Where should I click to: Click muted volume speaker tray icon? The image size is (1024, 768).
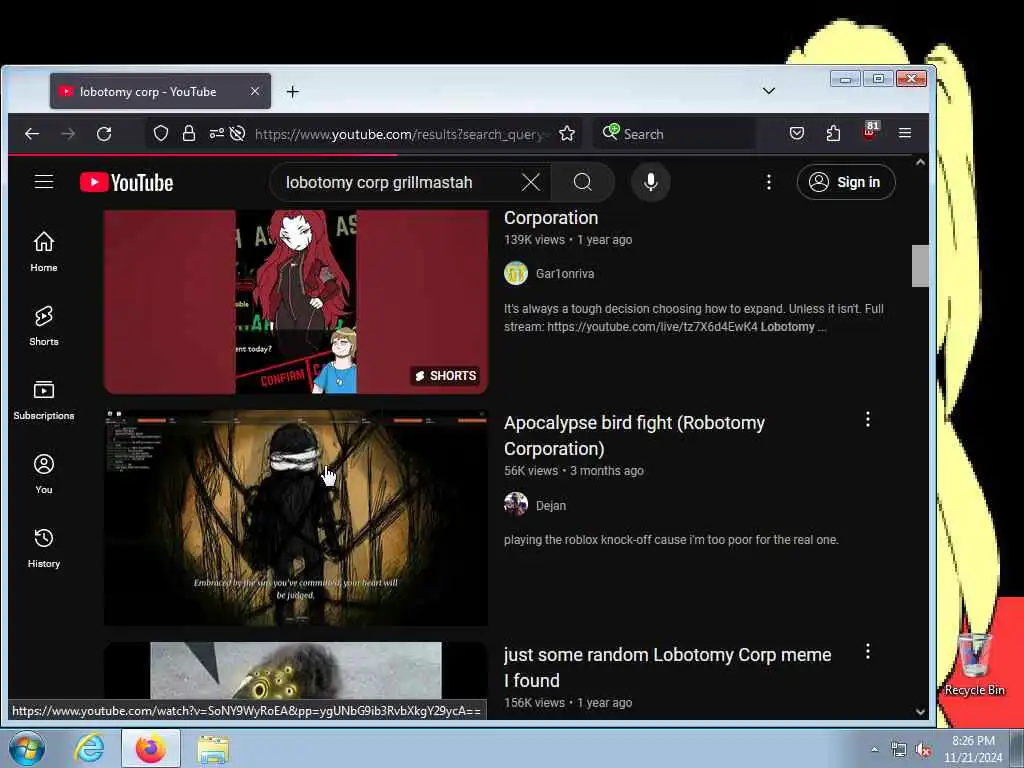(x=923, y=750)
